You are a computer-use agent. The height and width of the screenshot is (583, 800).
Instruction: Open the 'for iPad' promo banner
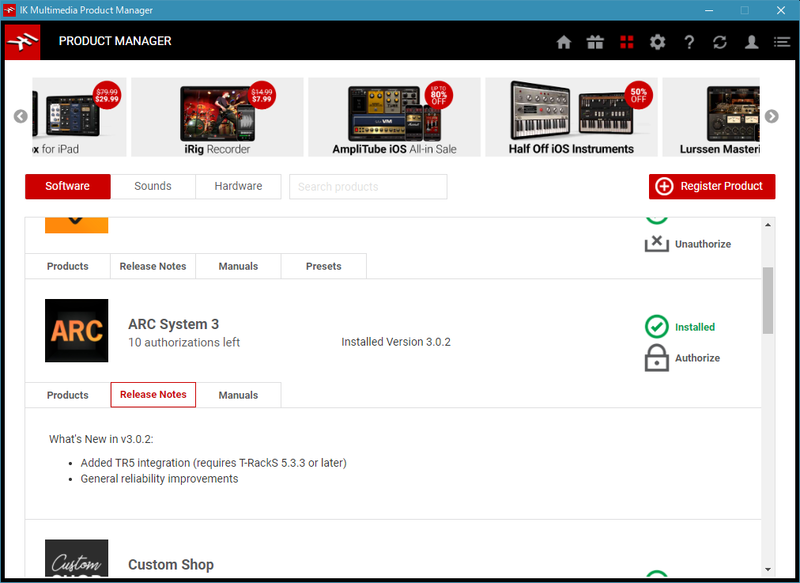tap(79, 117)
